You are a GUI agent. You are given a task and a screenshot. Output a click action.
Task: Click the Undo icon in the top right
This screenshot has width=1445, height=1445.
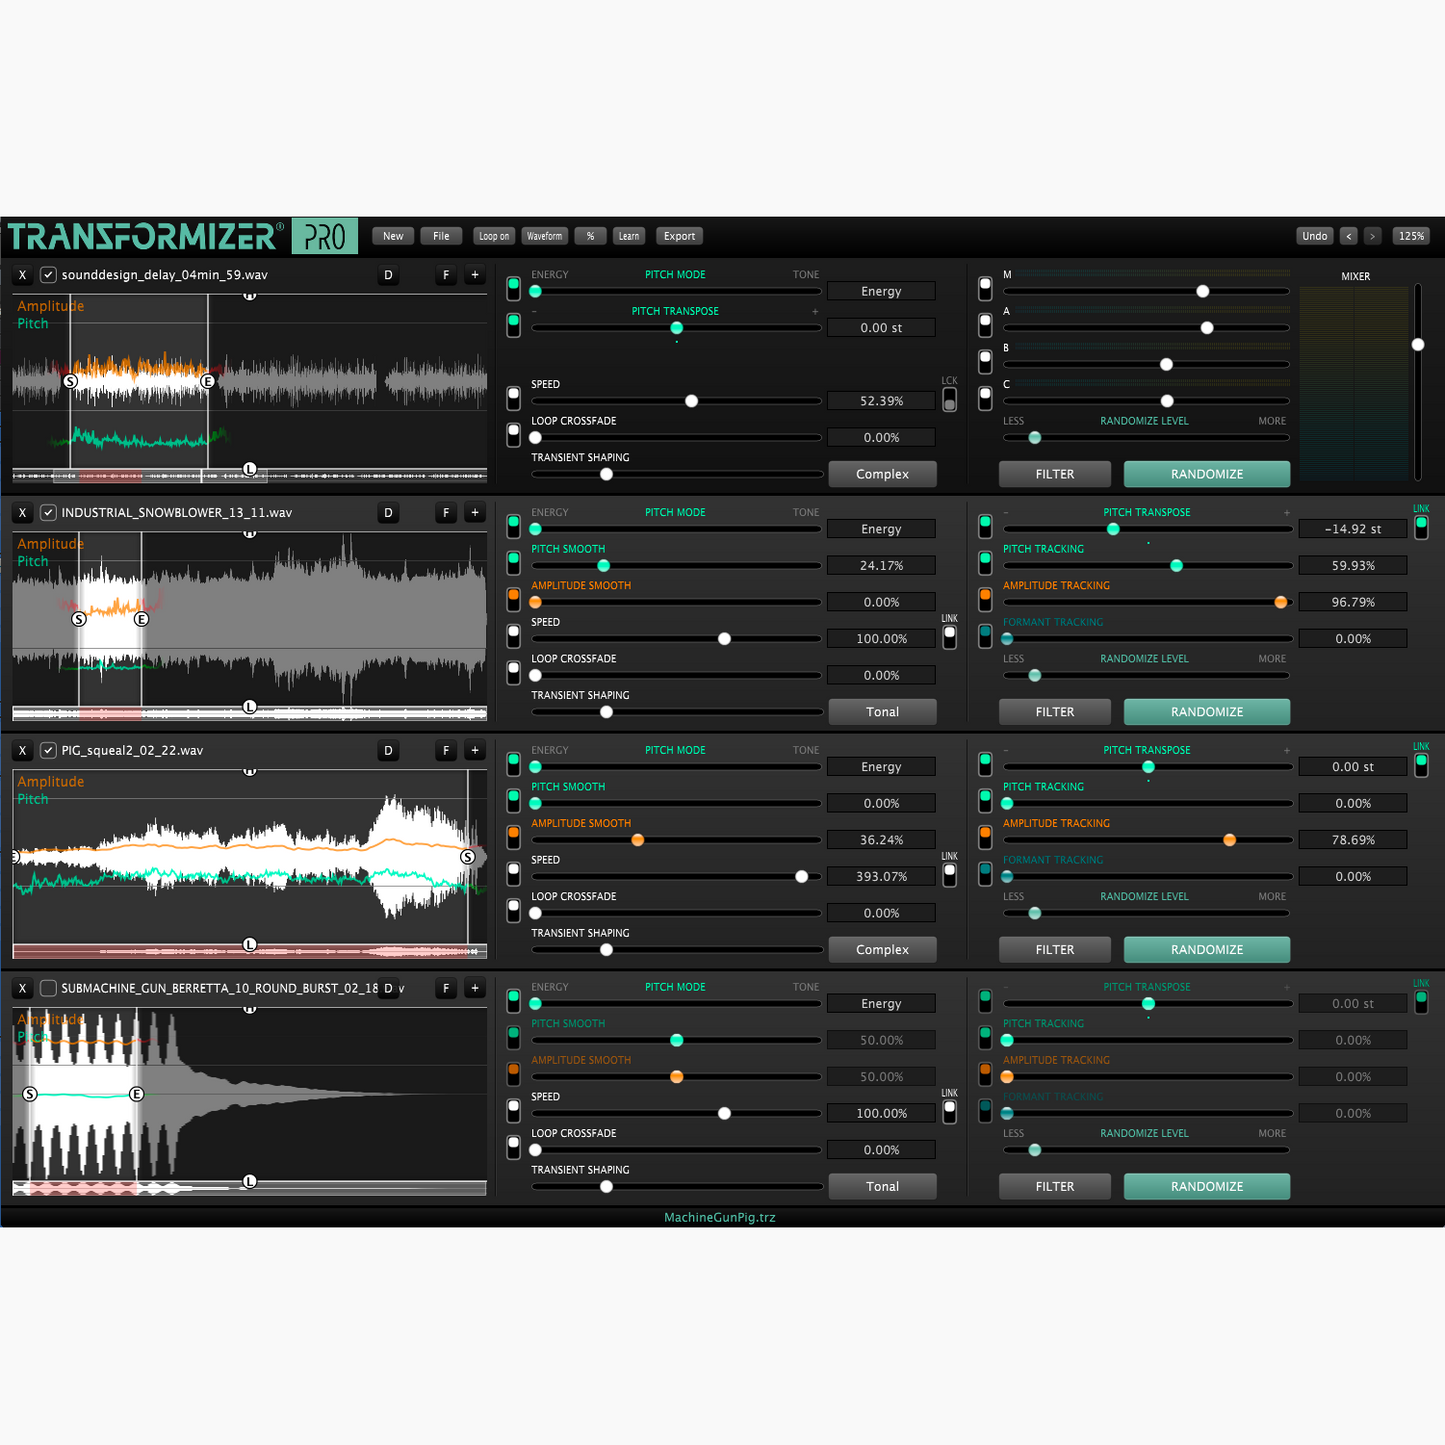[x=1314, y=236]
